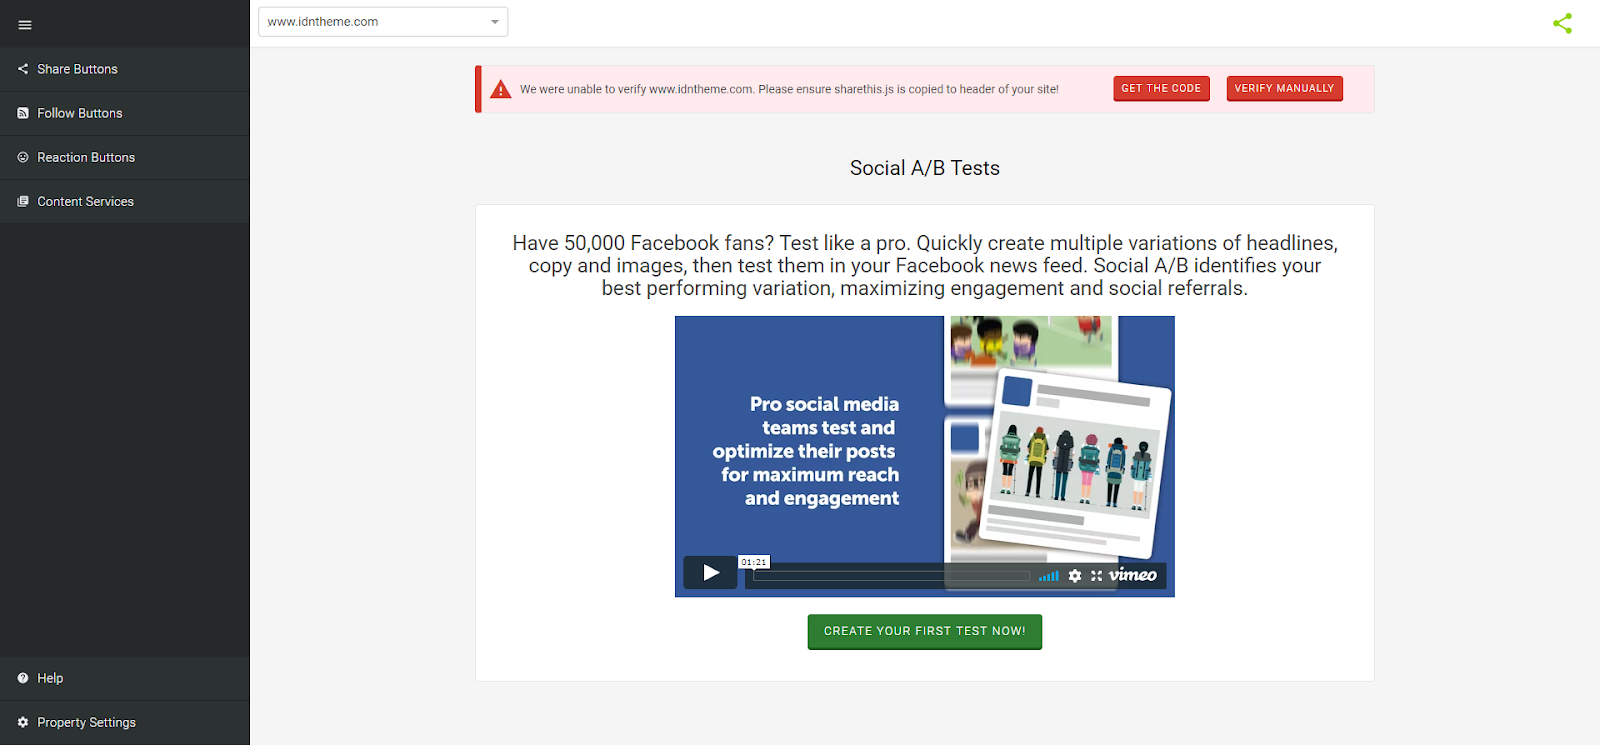Click the GET THE CODE button

[1161, 89]
